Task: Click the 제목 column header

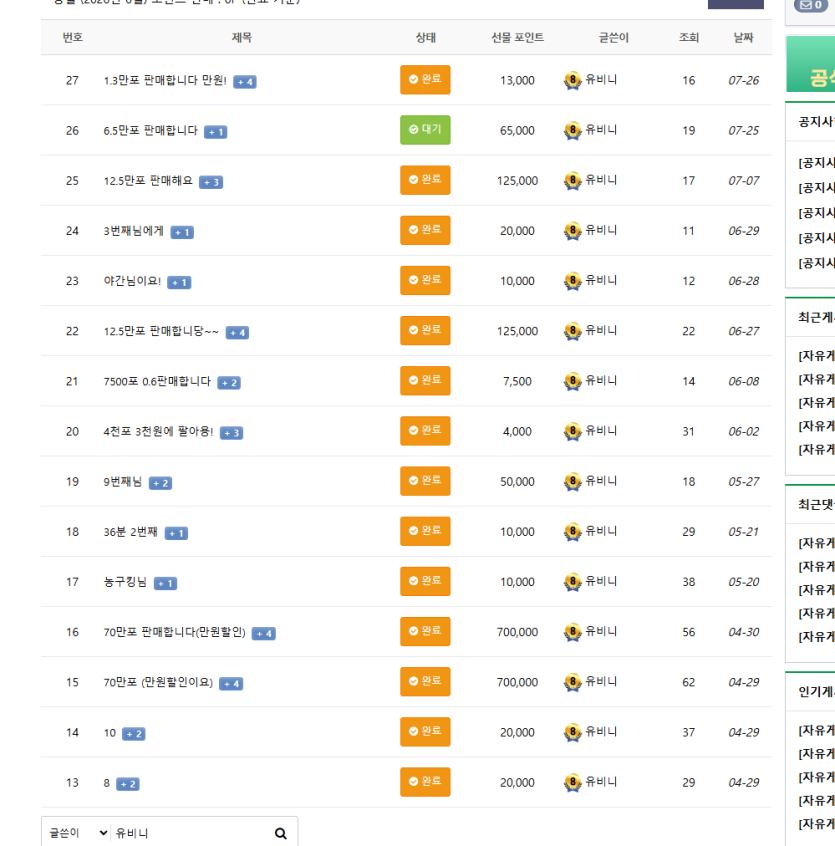Action: pos(242,38)
